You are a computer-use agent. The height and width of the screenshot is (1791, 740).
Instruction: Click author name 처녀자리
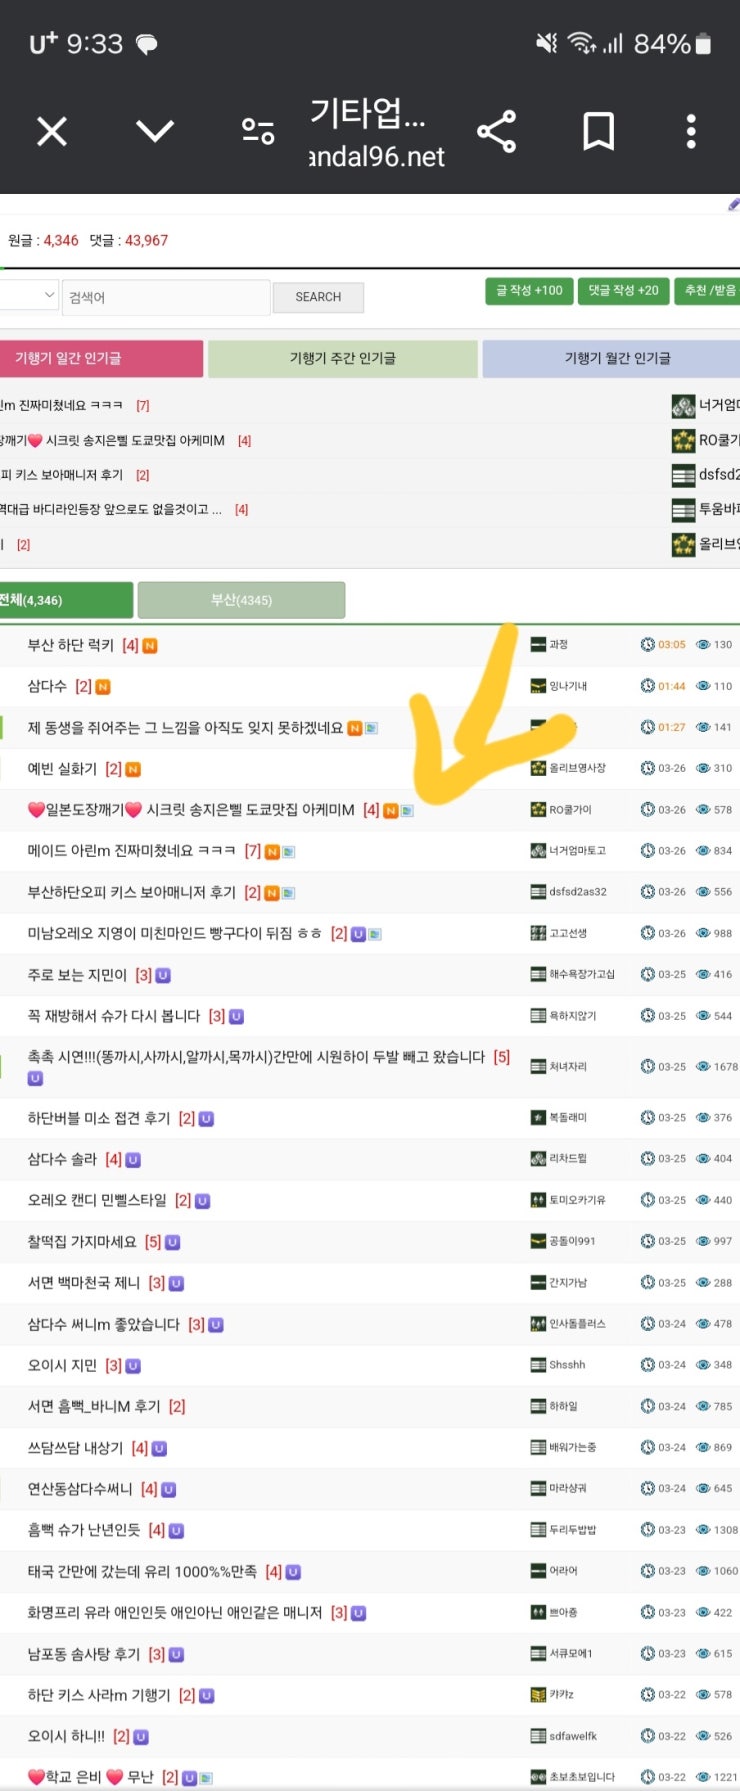[x=568, y=1067]
